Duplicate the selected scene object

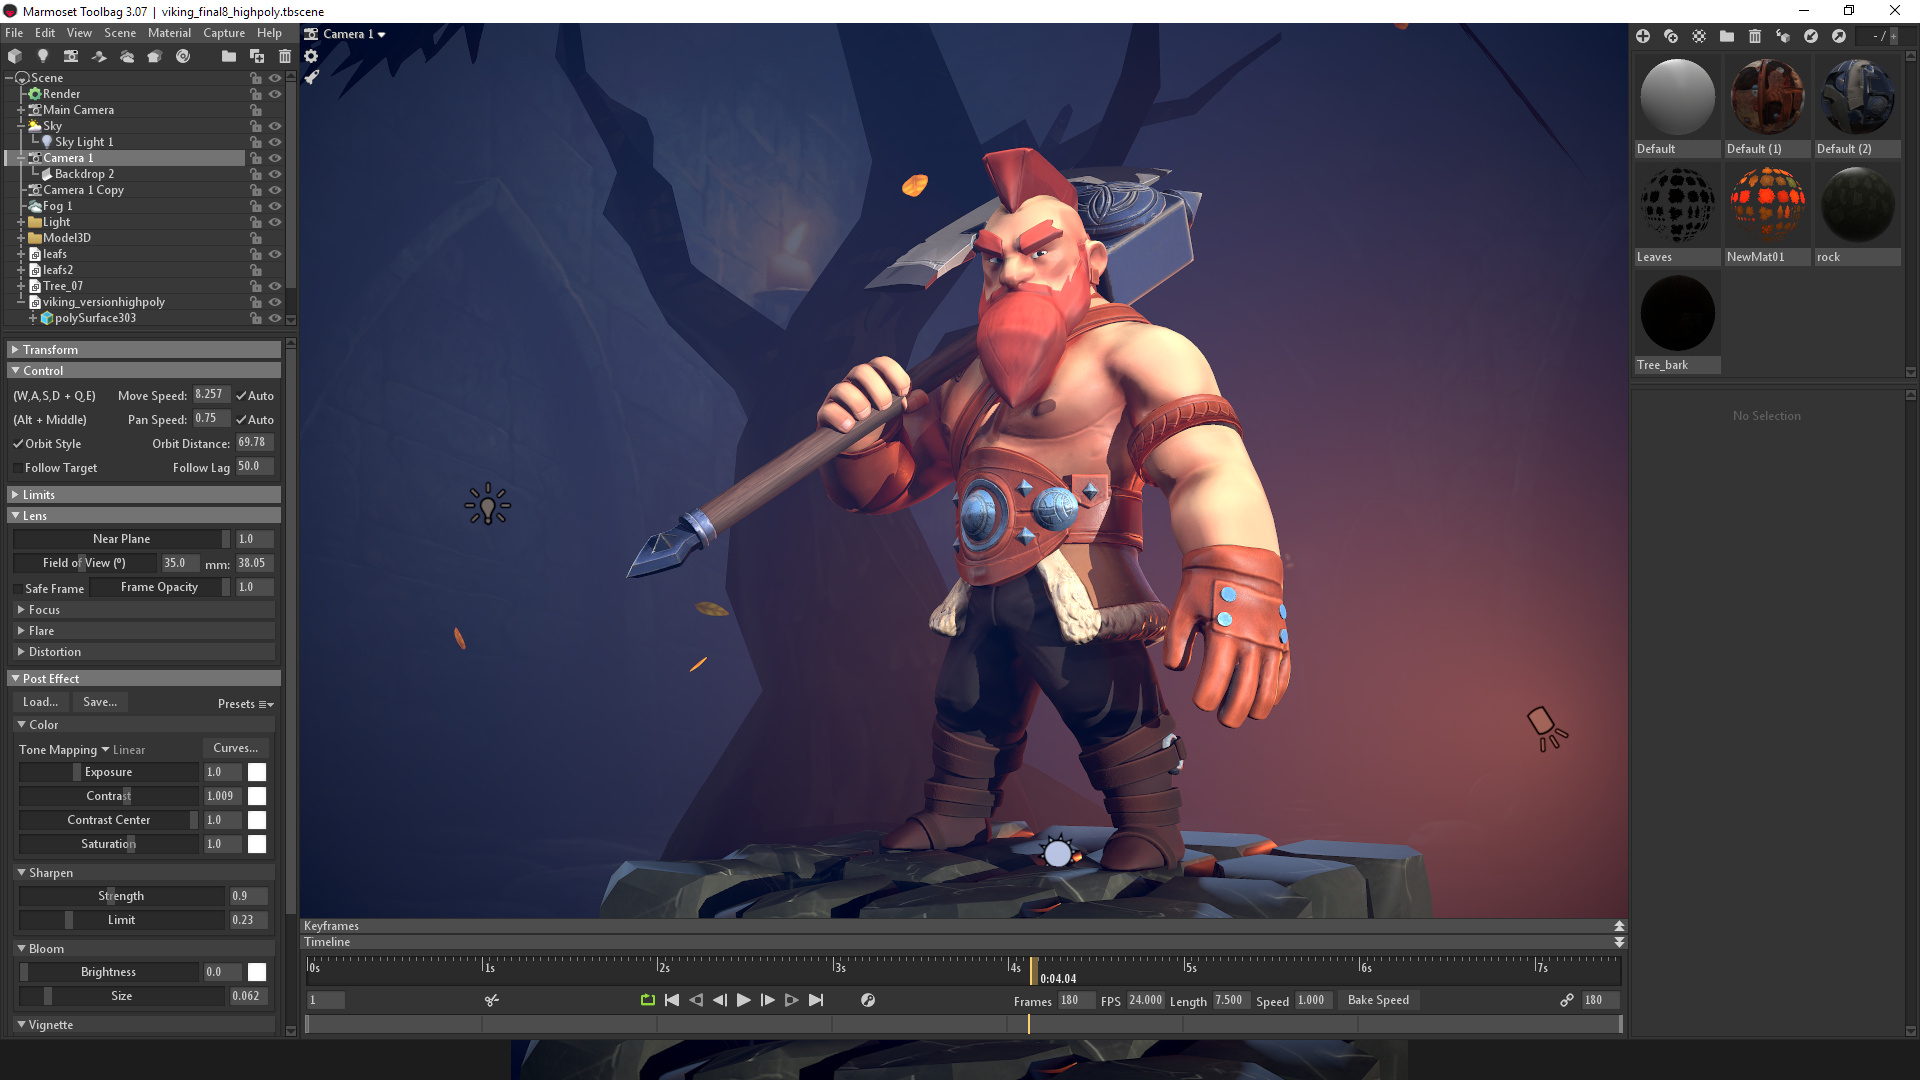pyautogui.click(x=257, y=56)
